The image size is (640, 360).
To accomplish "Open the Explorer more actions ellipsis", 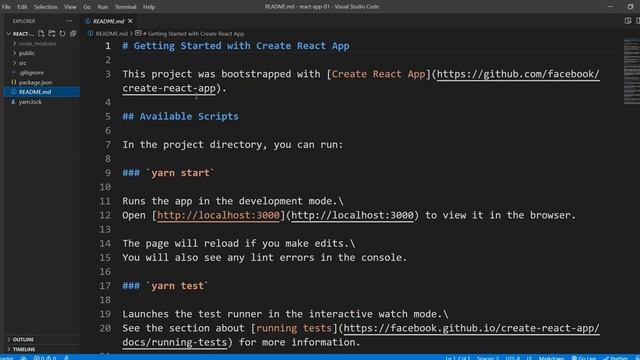I will 69,21.
